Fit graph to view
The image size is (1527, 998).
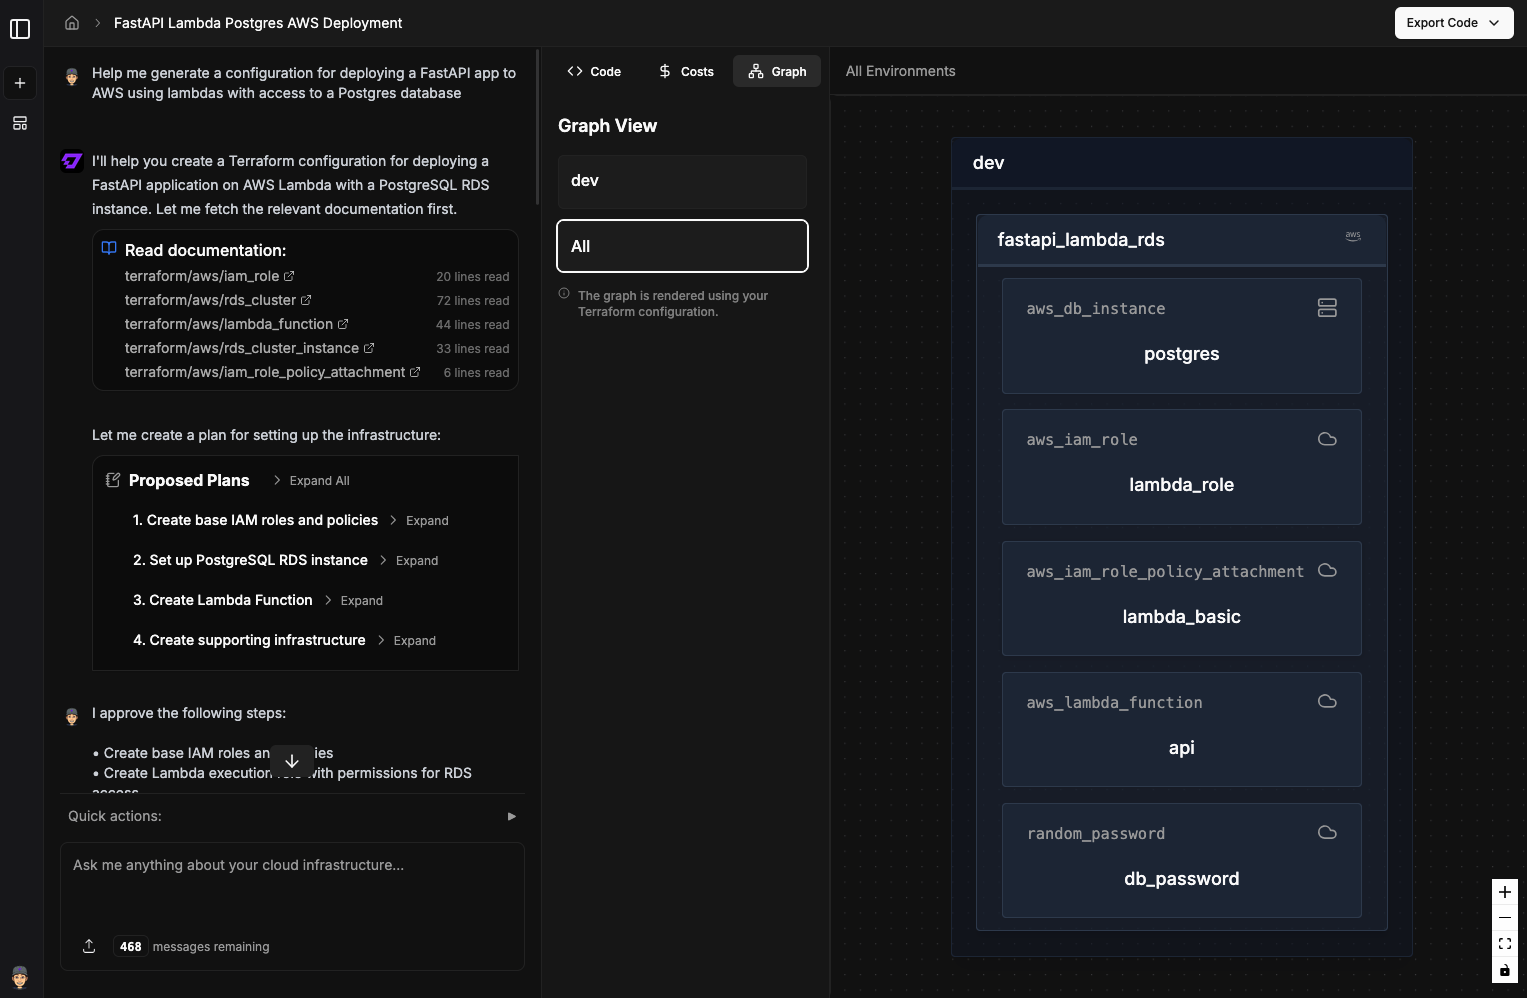click(1505, 944)
